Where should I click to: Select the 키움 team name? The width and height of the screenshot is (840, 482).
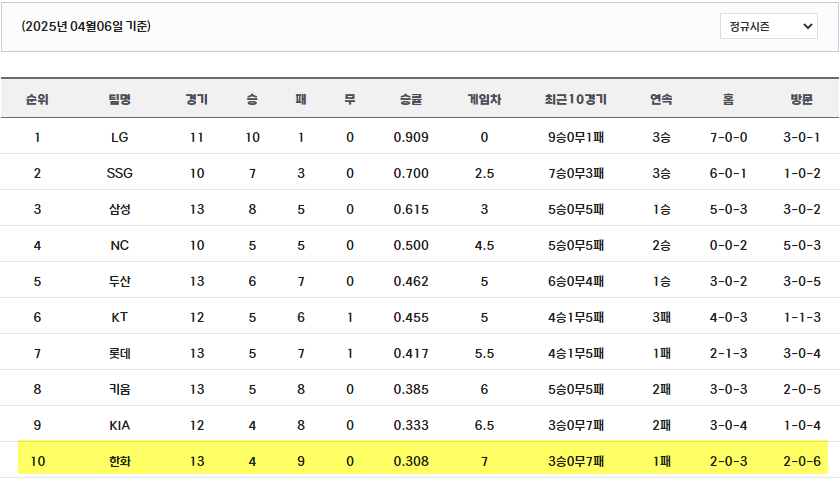pyautogui.click(x=119, y=389)
